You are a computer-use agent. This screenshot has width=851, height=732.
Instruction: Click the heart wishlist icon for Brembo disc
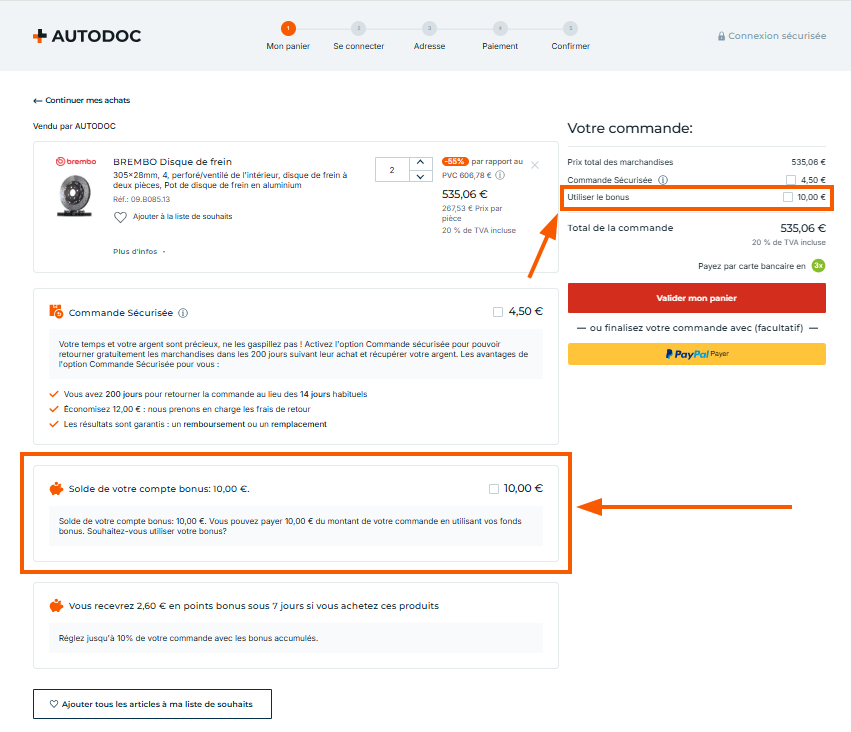coord(120,217)
